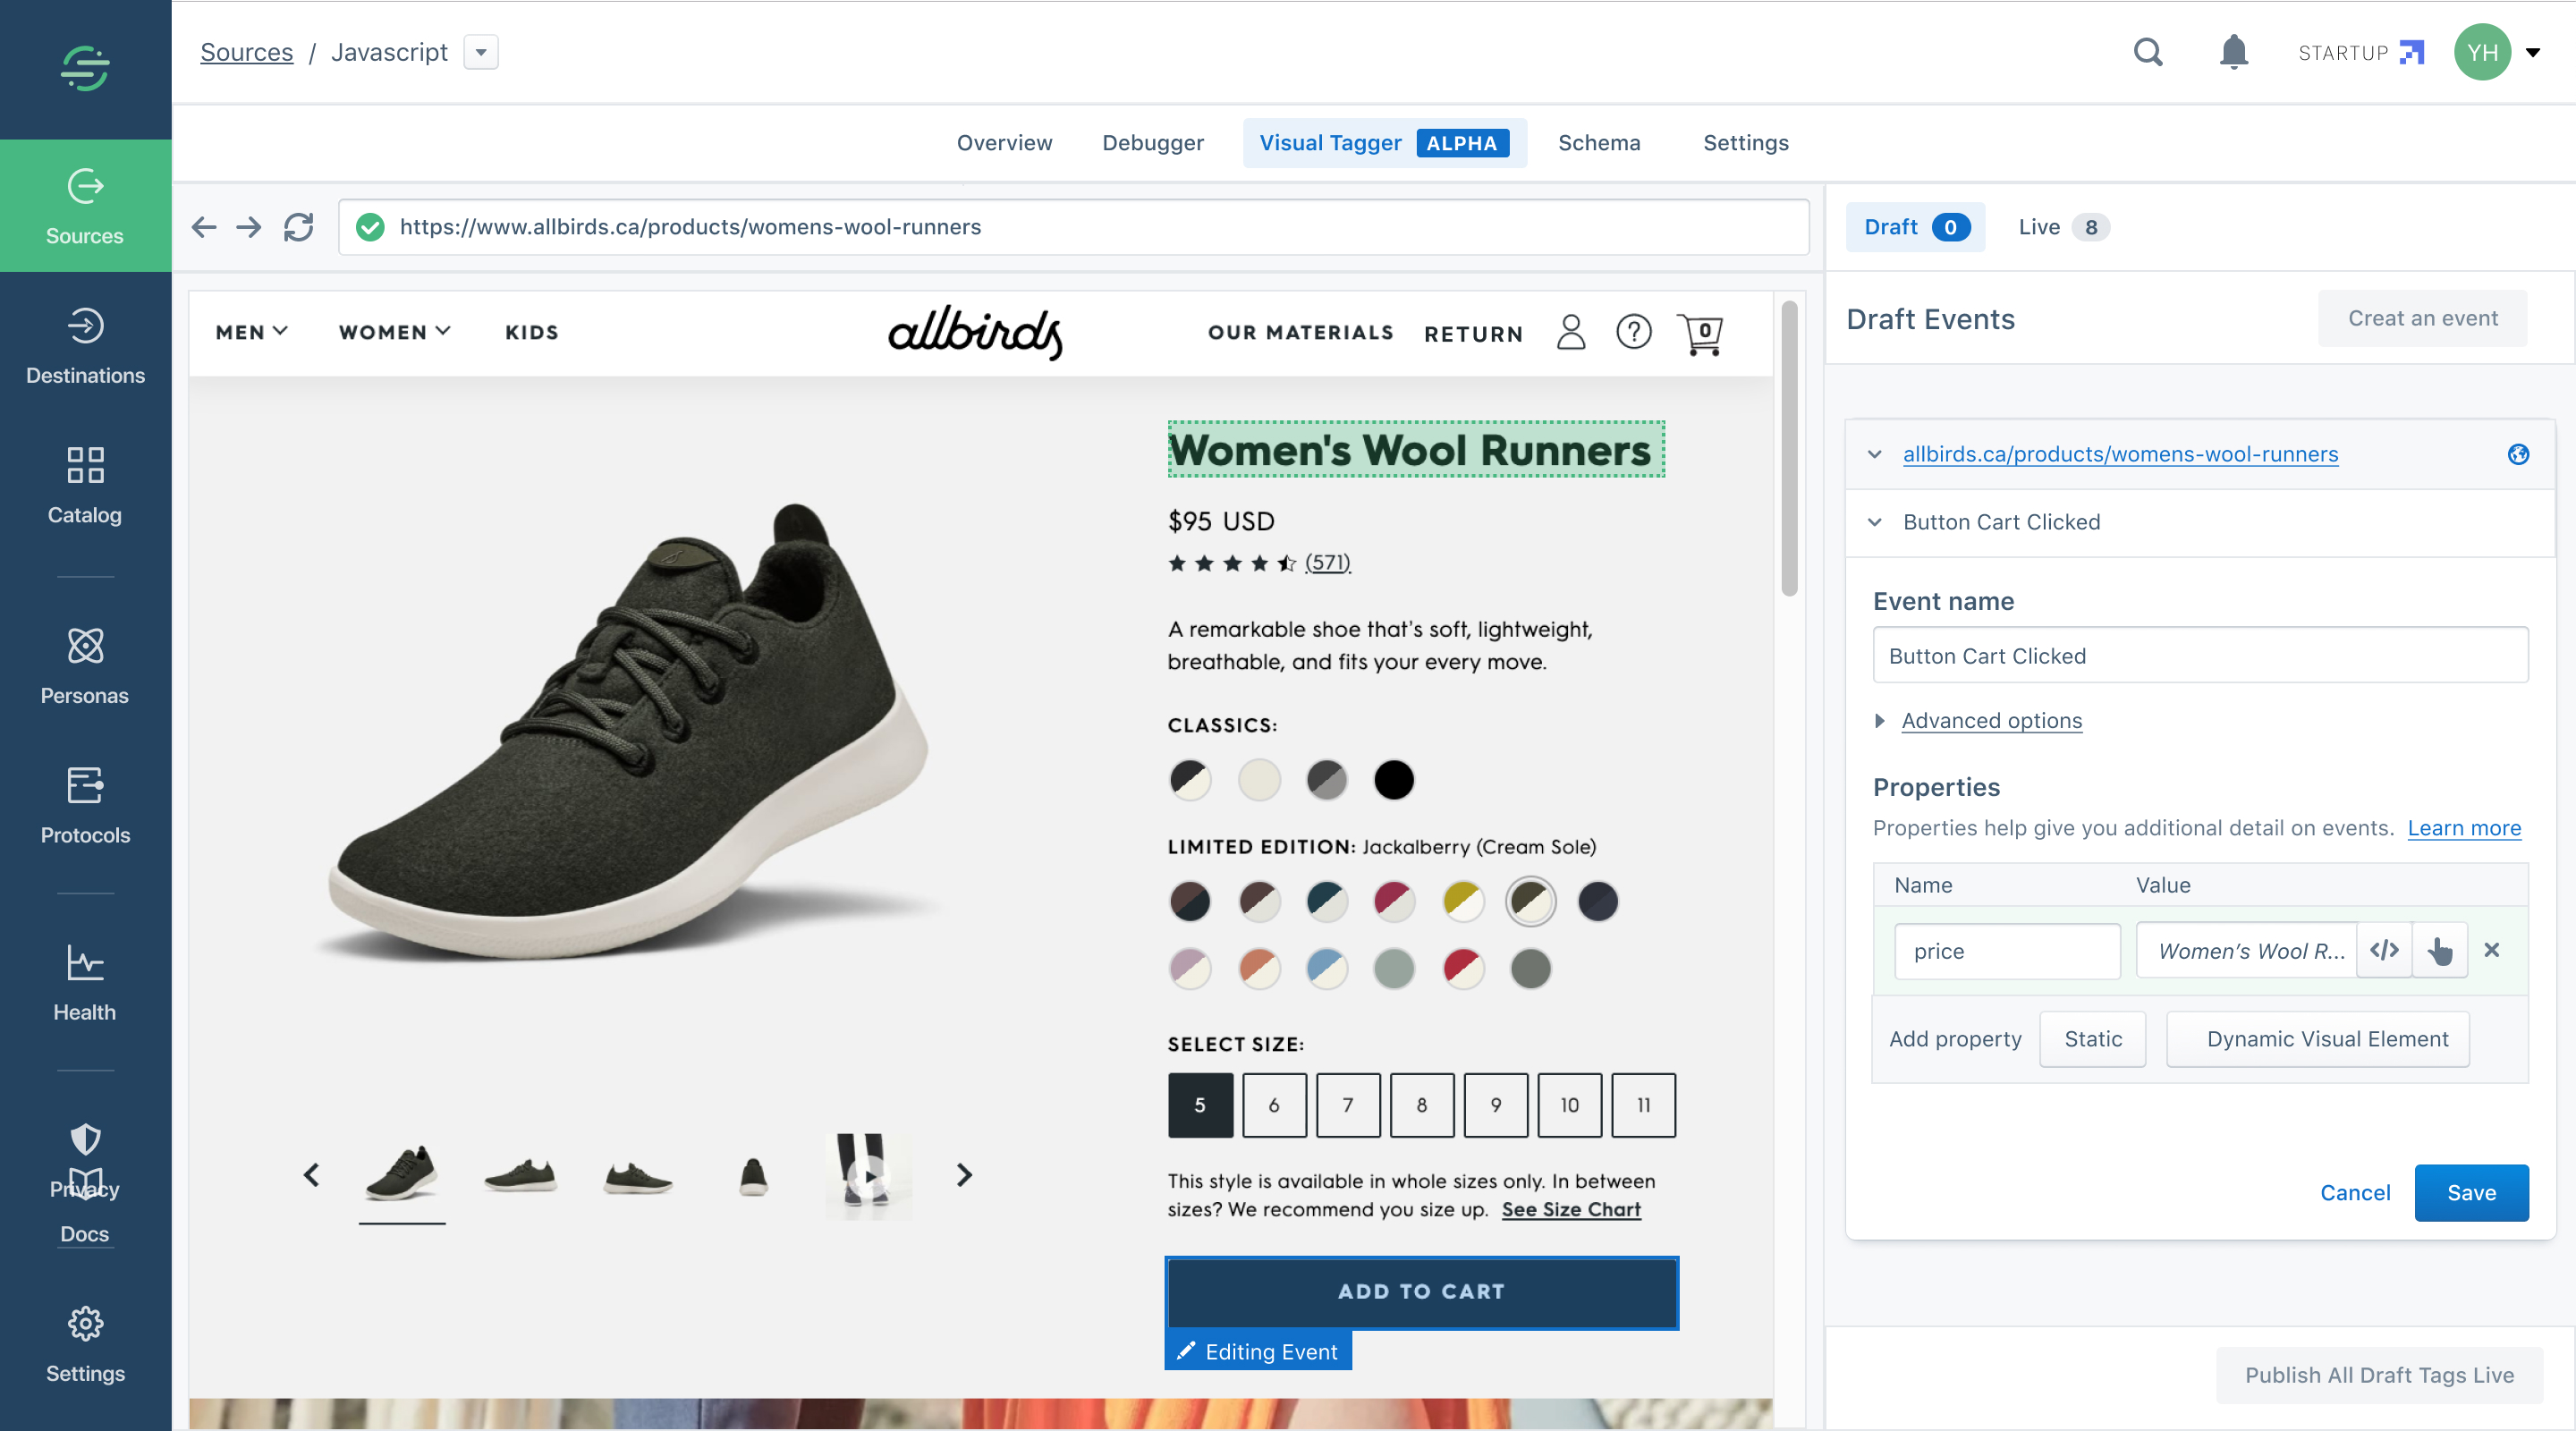This screenshot has height=1431, width=2576.
Task: Open Protocols in the sidebar
Action: pyautogui.click(x=85, y=806)
